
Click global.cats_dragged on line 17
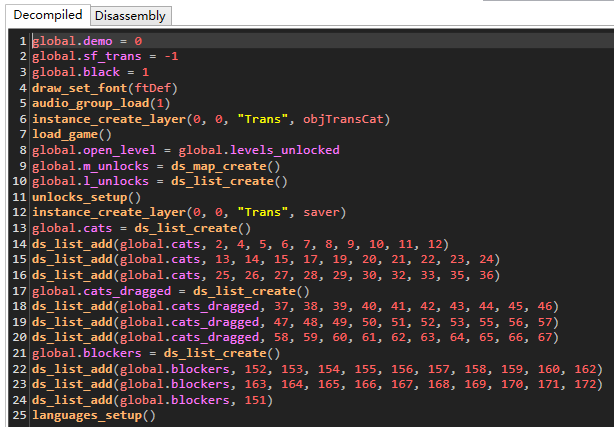point(95,290)
